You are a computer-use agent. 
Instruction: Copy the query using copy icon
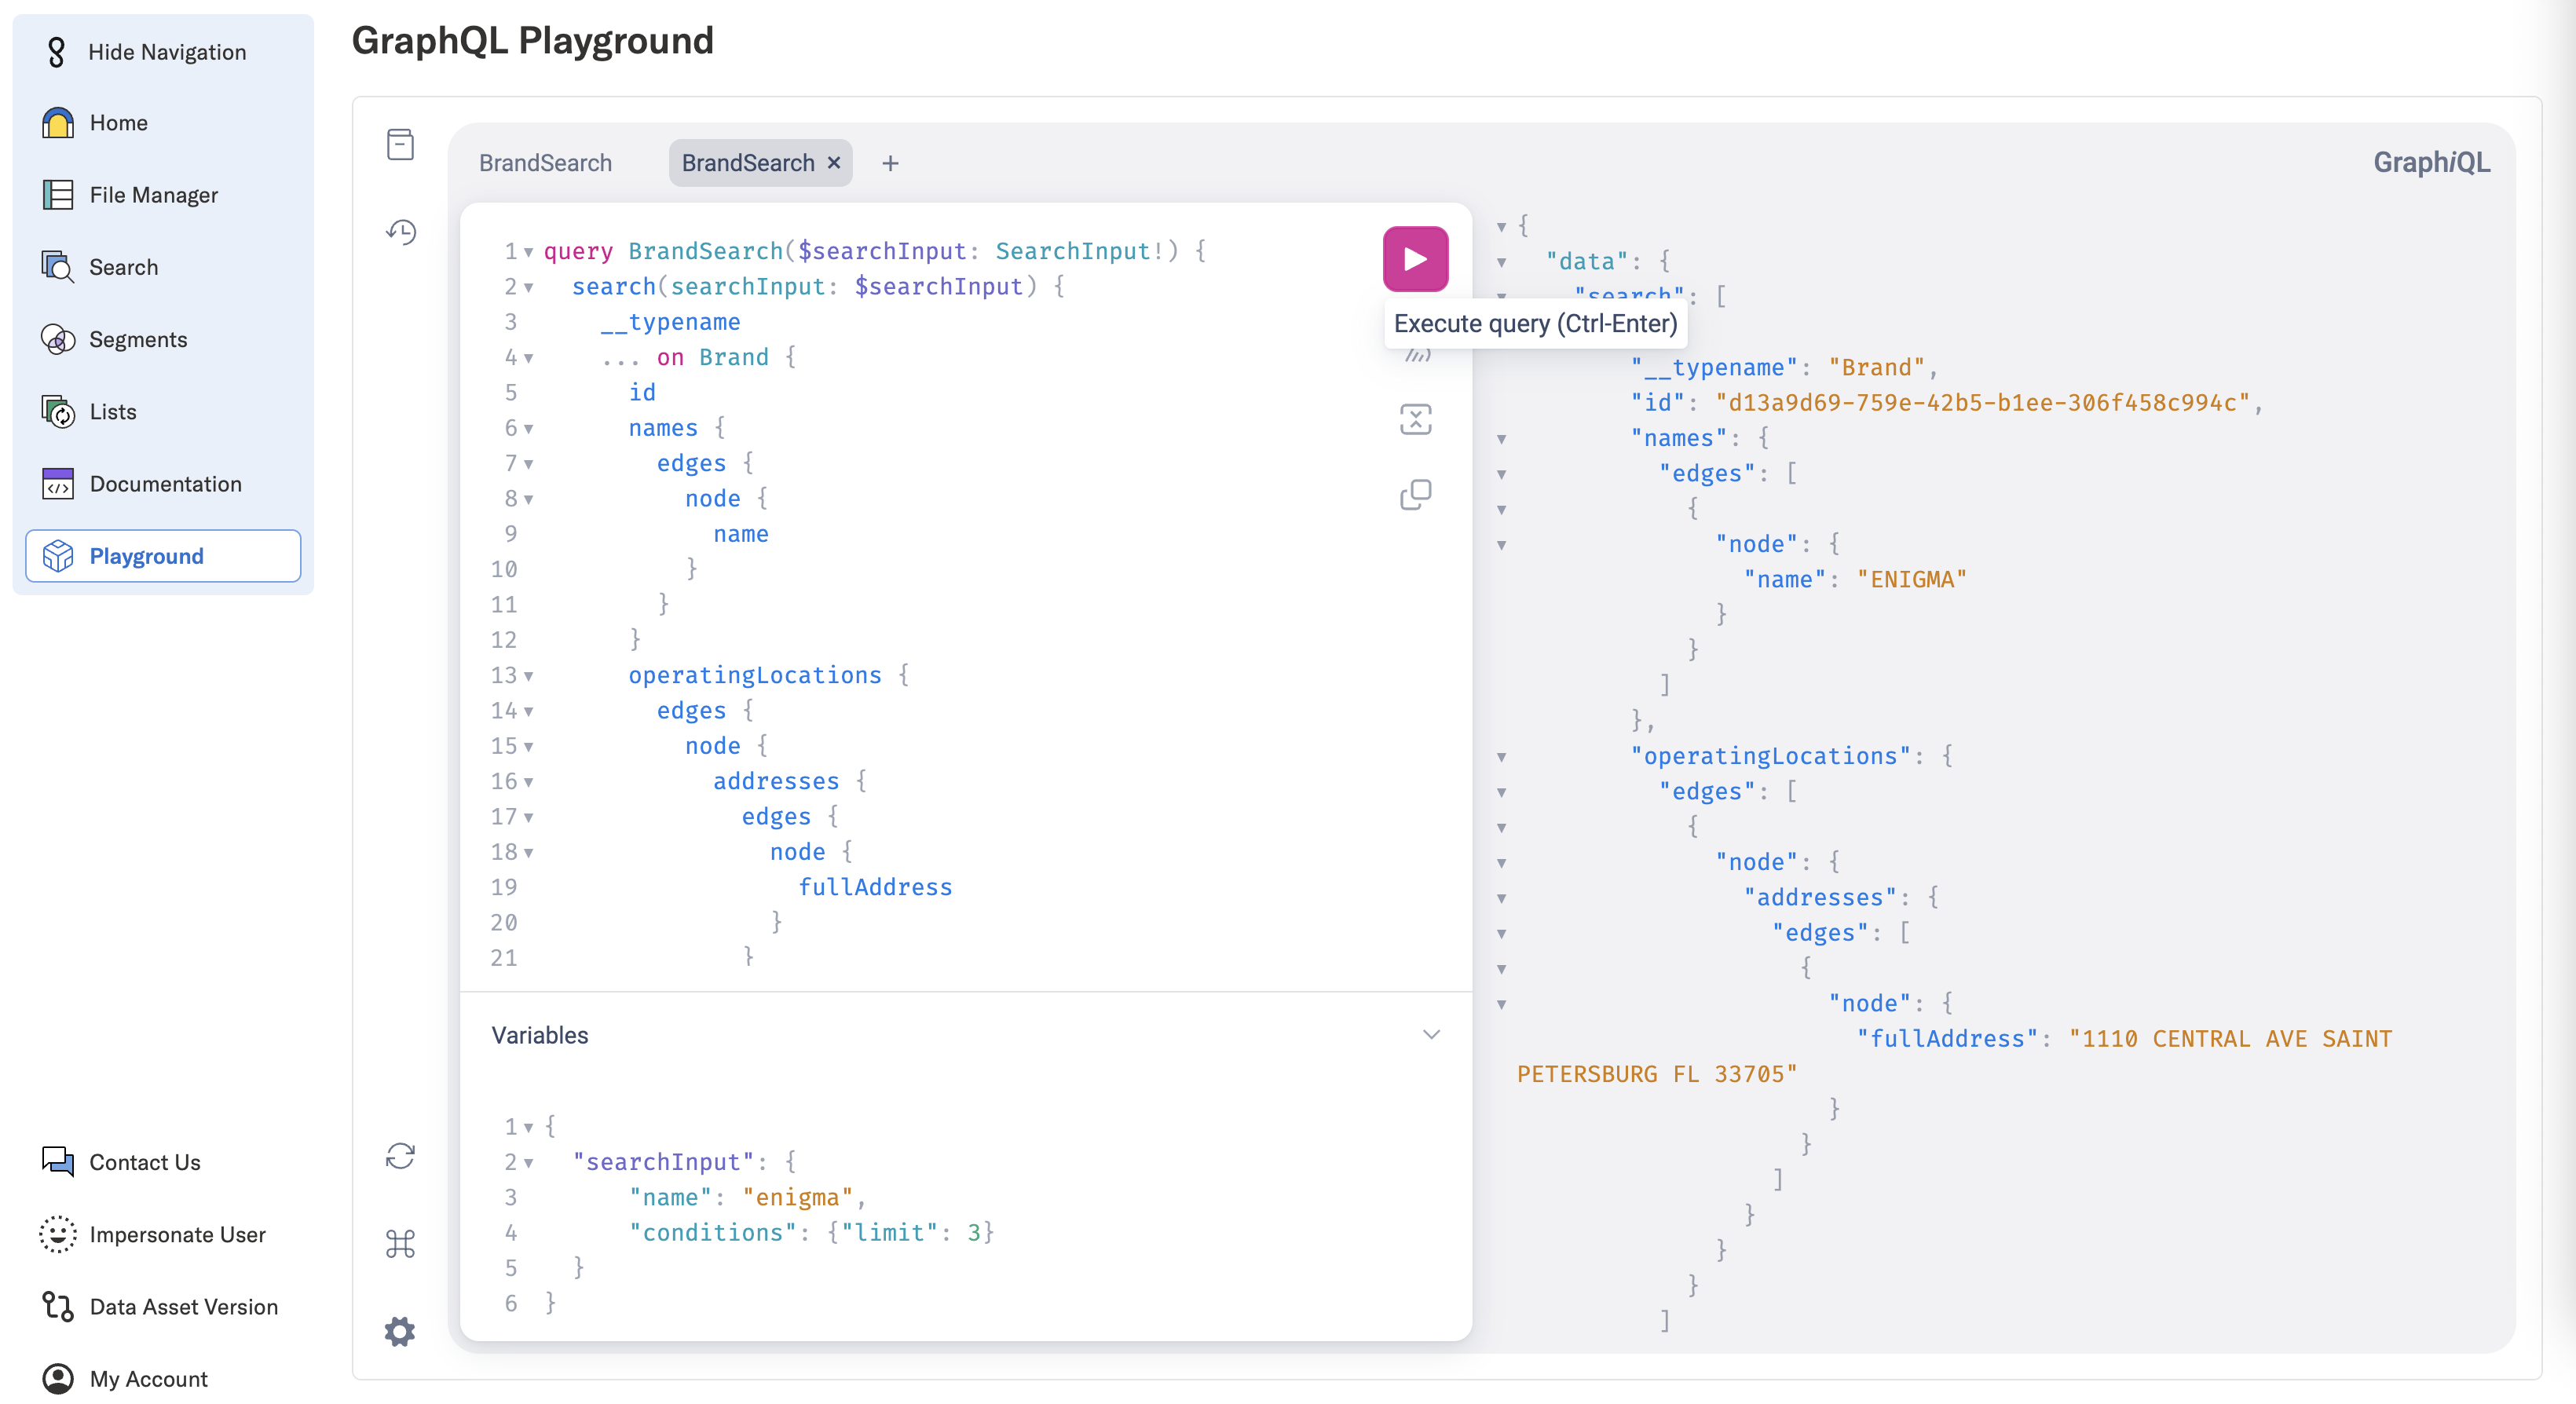1414,494
